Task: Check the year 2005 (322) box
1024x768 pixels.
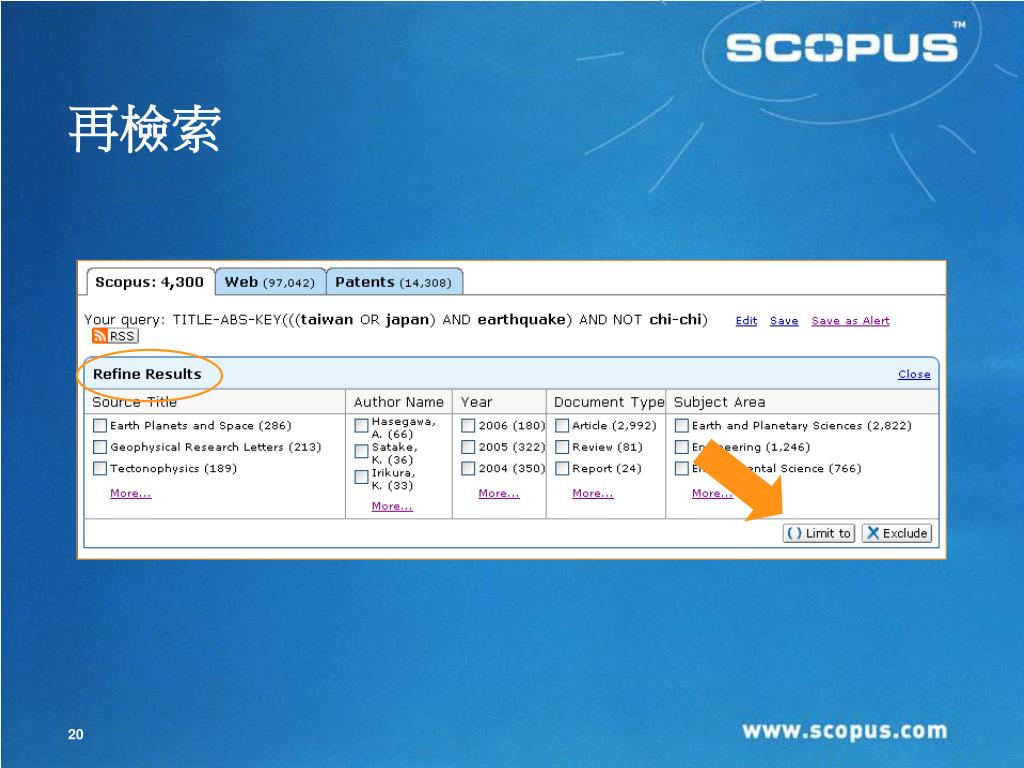Action: coord(468,447)
